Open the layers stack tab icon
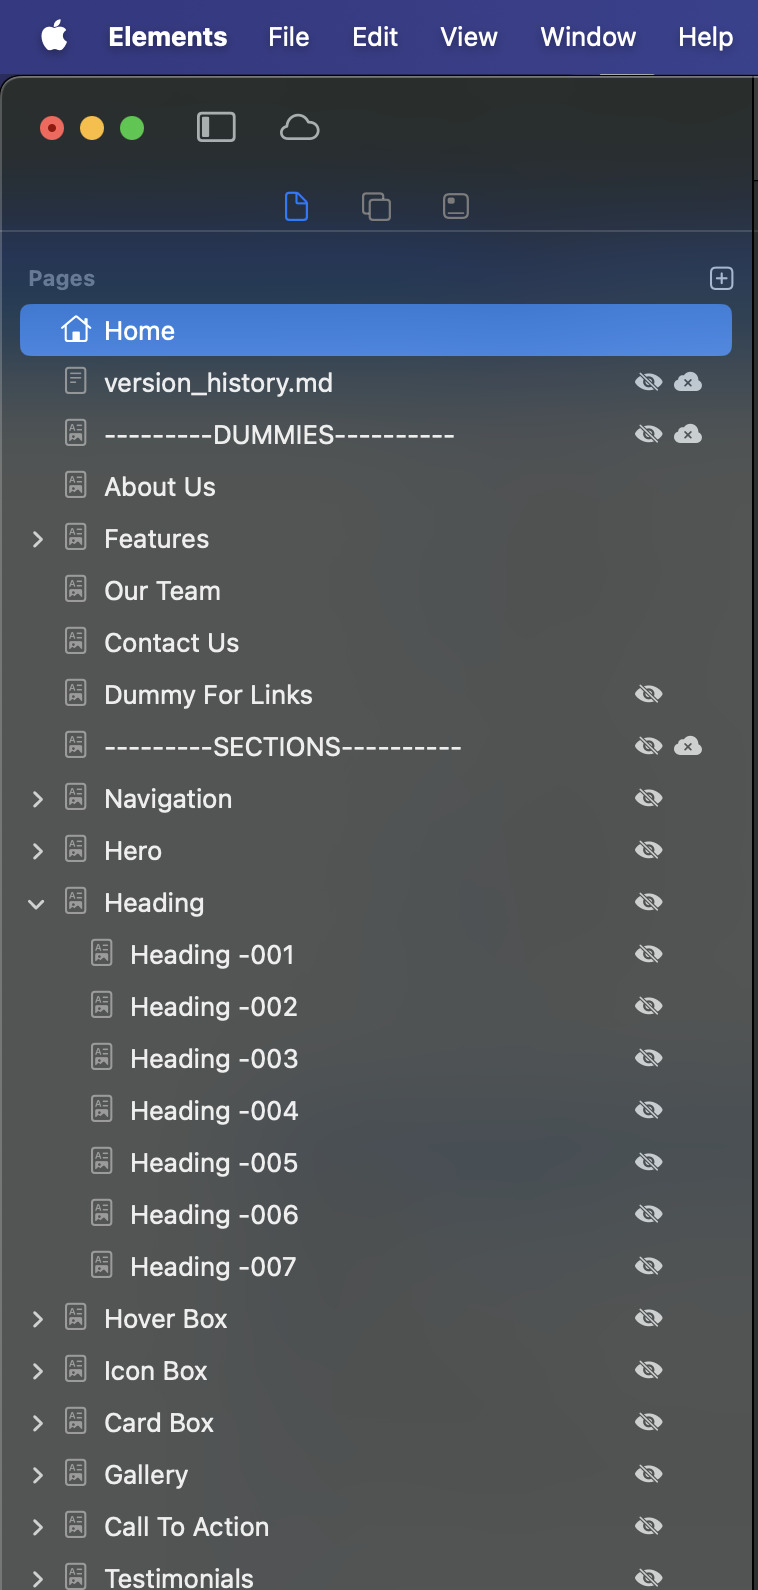This screenshot has height=1590, width=758. (376, 207)
